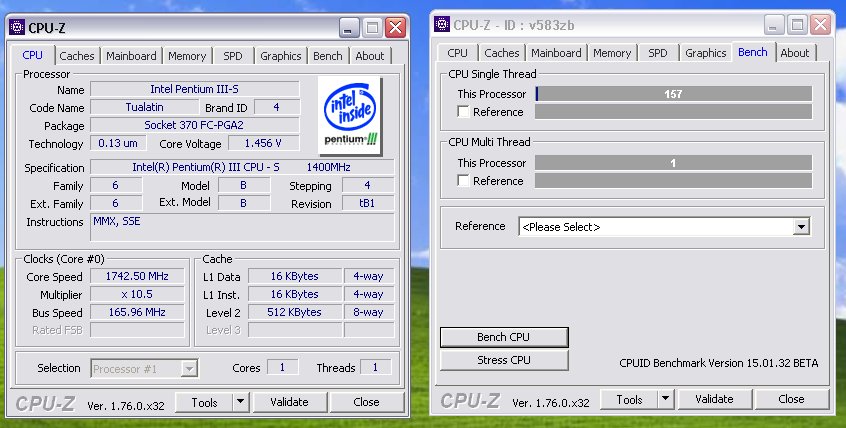Close the v583zb window with the red X
The image size is (846, 428).
tap(821, 25)
